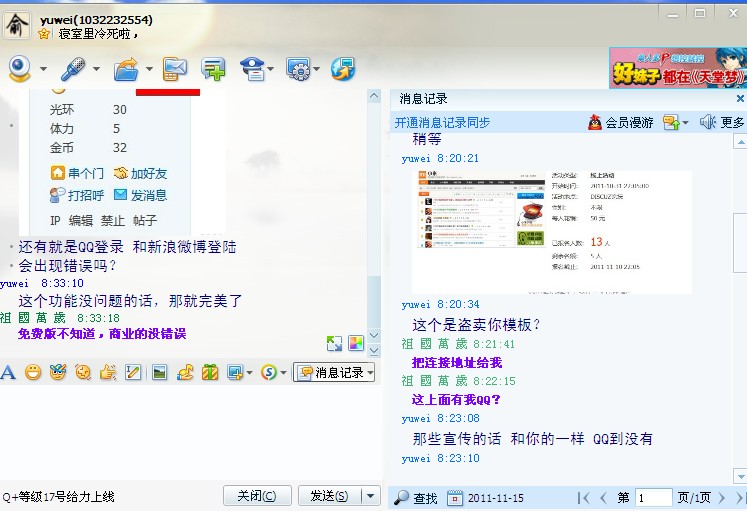Screen dimensions: 747x511
Task: Open send button options dropdown arrow
Action: pos(371,496)
